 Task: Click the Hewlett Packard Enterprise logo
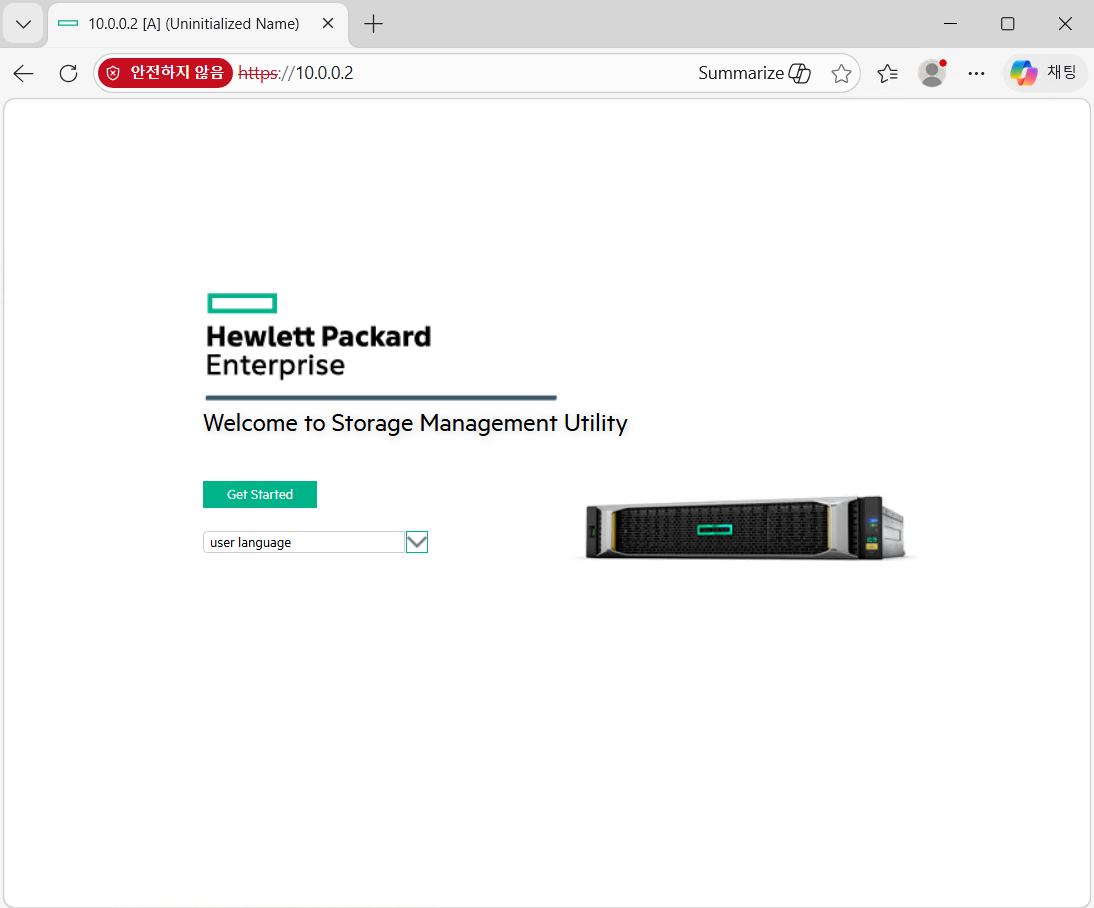click(x=318, y=336)
